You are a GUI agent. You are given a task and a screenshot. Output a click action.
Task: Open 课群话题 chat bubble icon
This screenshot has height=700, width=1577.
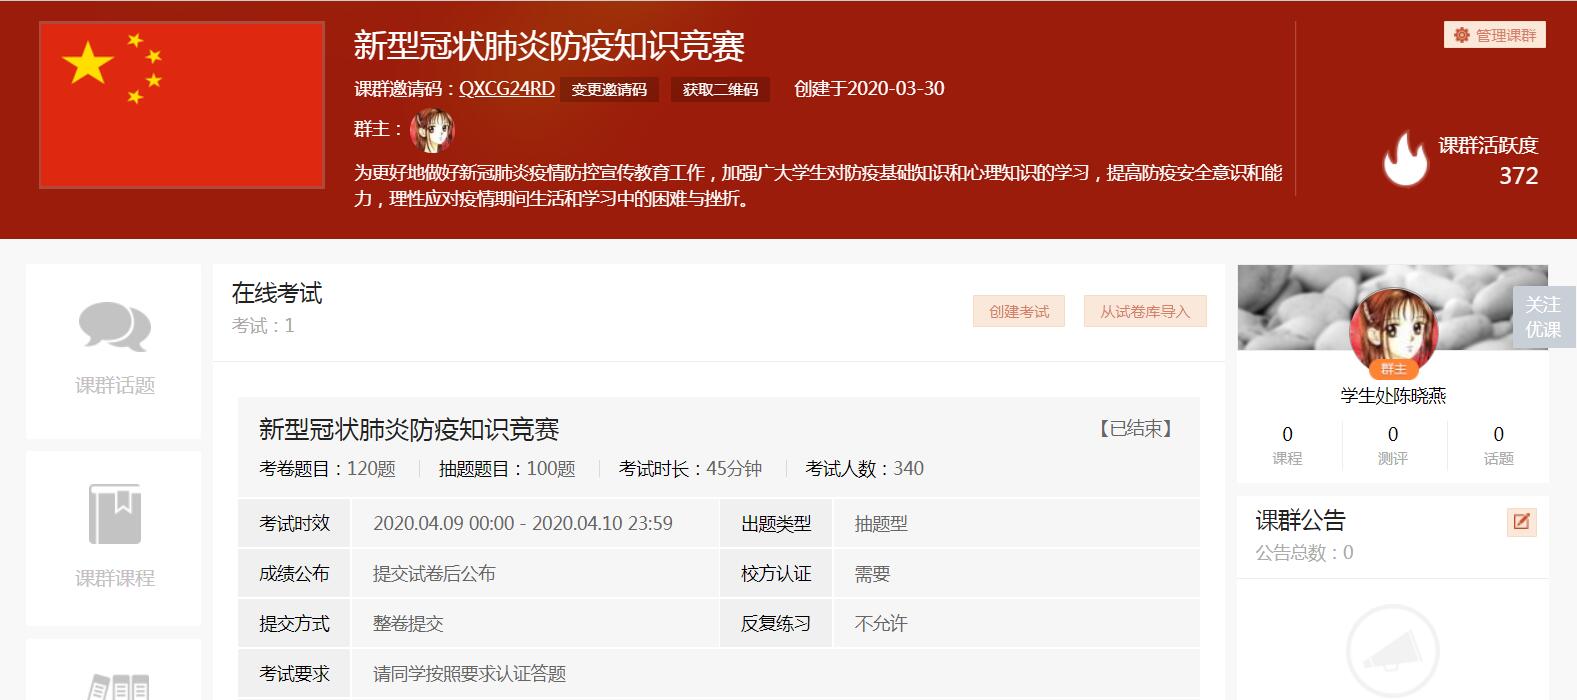tap(114, 327)
